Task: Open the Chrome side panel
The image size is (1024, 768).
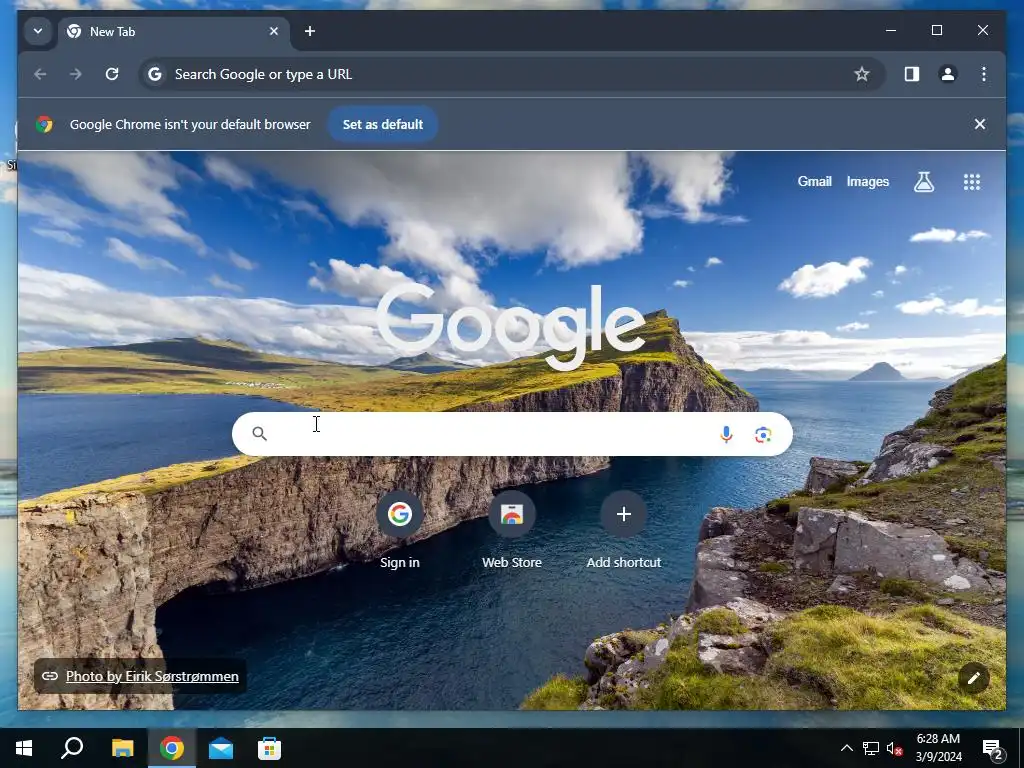Action: pos(912,74)
